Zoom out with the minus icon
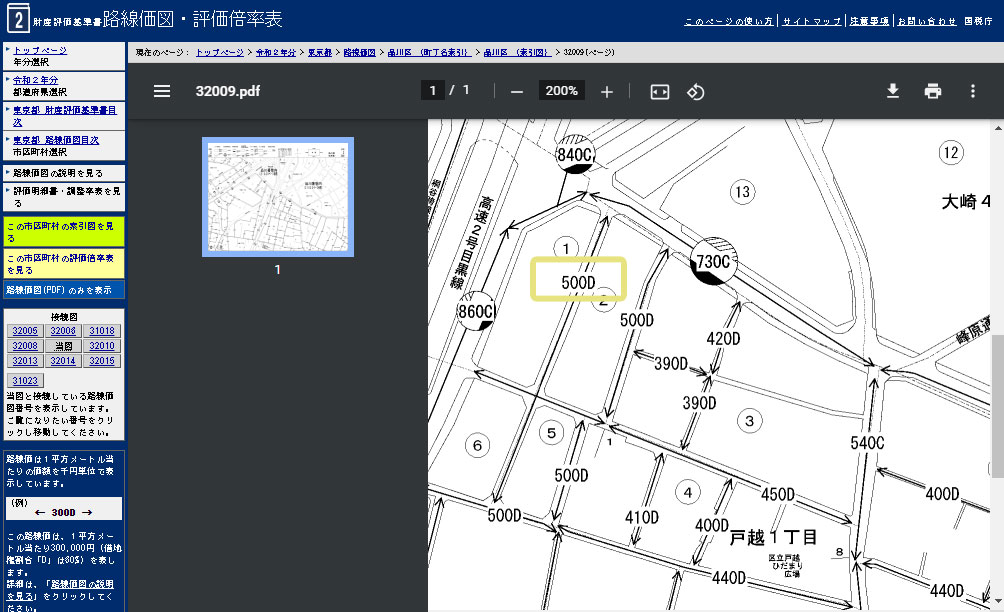This screenshot has height=612, width=1004. (x=517, y=91)
